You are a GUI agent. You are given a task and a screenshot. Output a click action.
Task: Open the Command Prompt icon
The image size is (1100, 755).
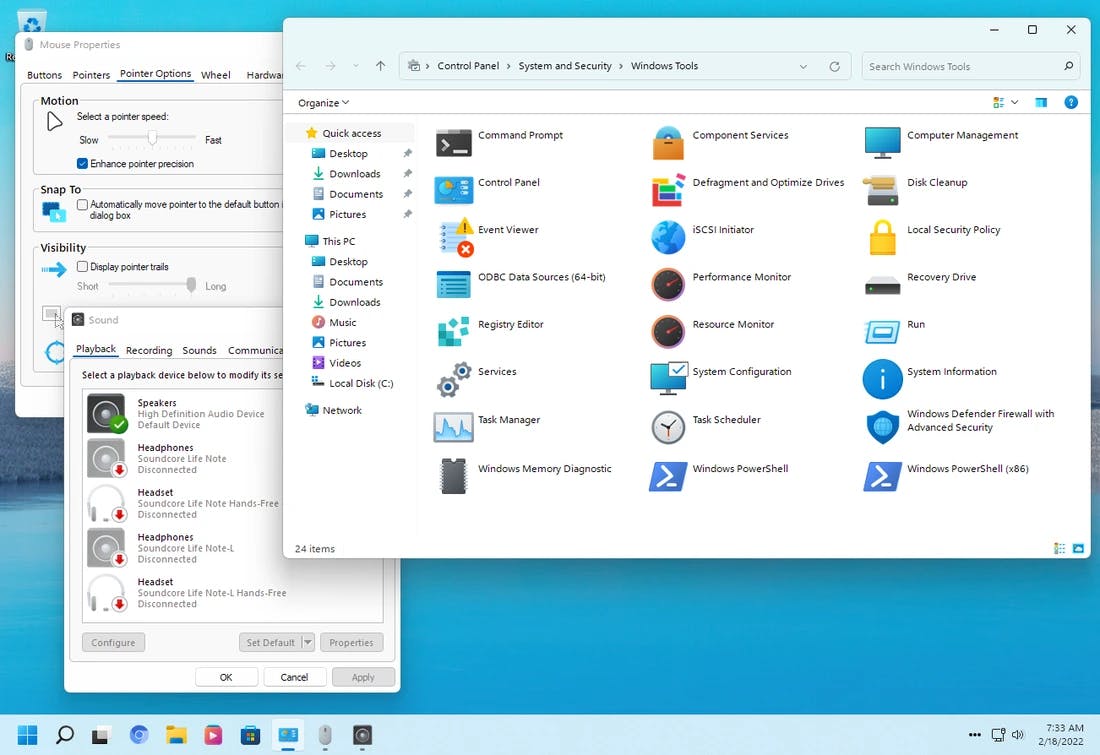pos(454,143)
